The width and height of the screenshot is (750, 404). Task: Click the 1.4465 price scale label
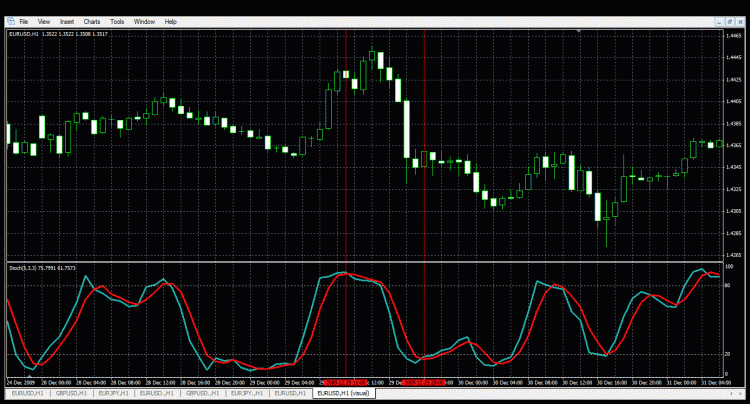734,36
